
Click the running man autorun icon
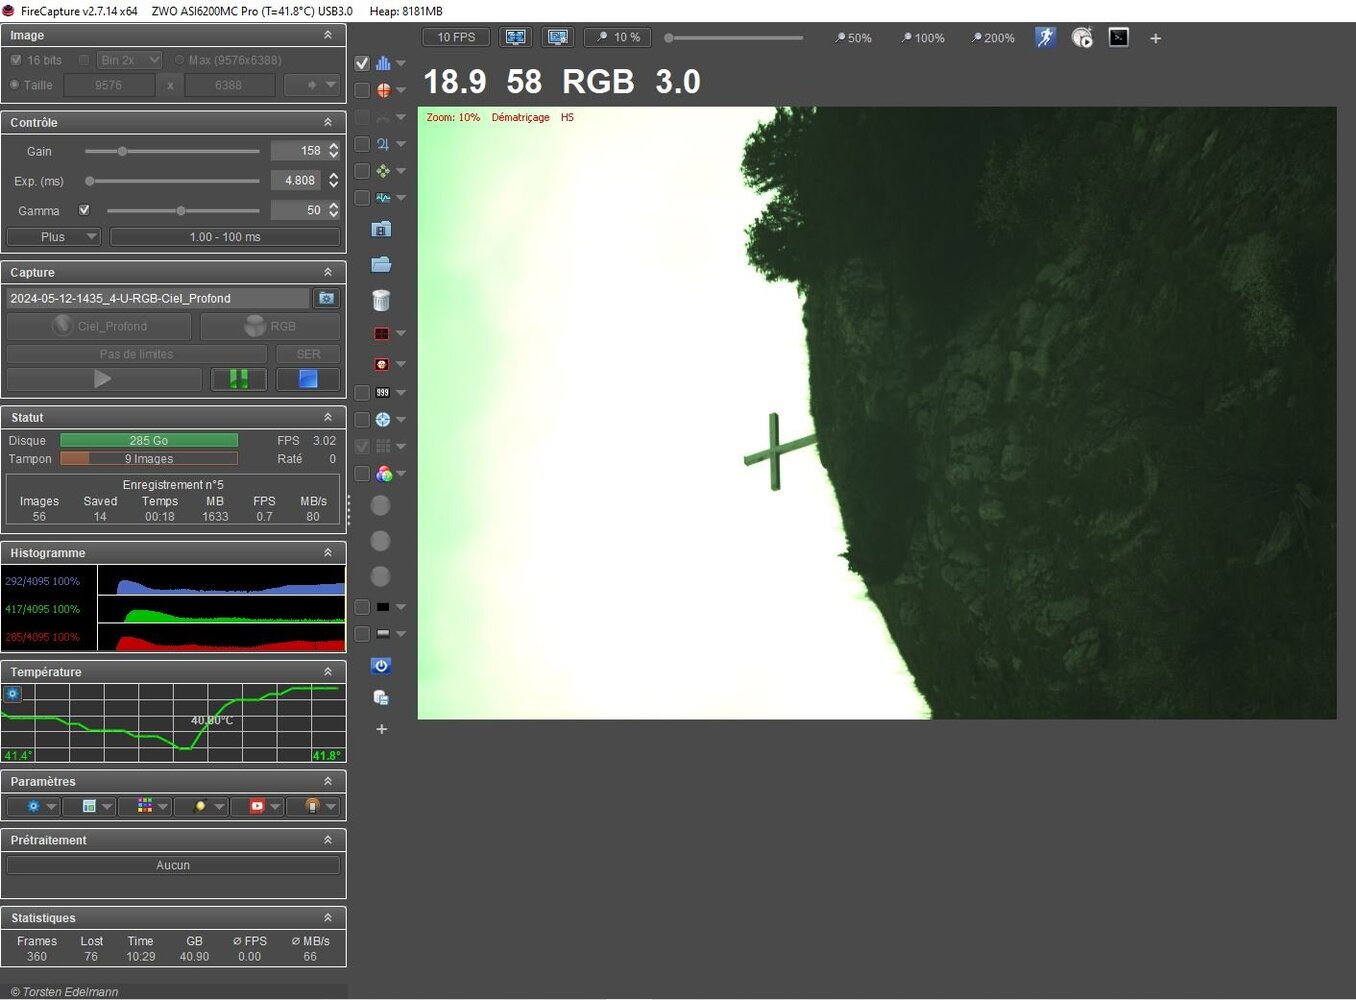(1045, 38)
